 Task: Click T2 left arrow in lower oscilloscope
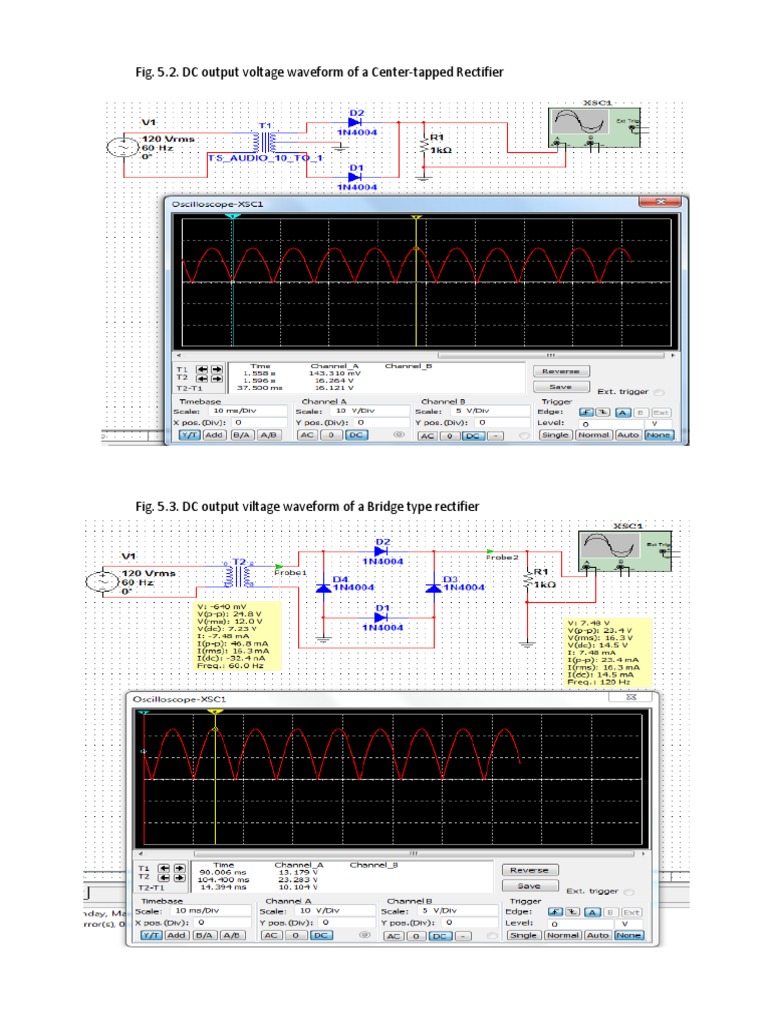tap(165, 877)
